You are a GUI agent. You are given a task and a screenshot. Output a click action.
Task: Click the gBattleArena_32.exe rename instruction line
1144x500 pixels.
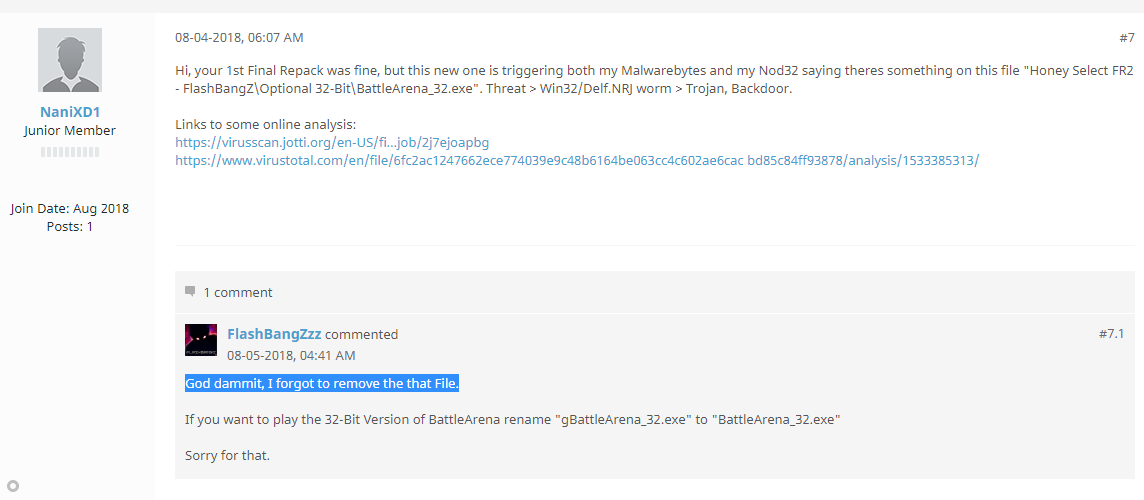pos(513,420)
